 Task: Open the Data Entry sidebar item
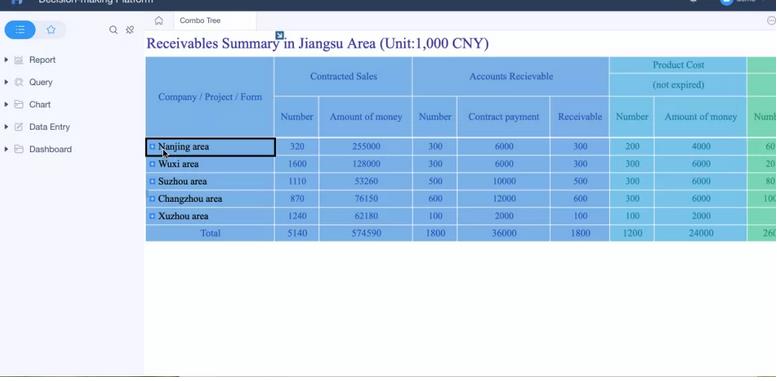[x=49, y=127]
